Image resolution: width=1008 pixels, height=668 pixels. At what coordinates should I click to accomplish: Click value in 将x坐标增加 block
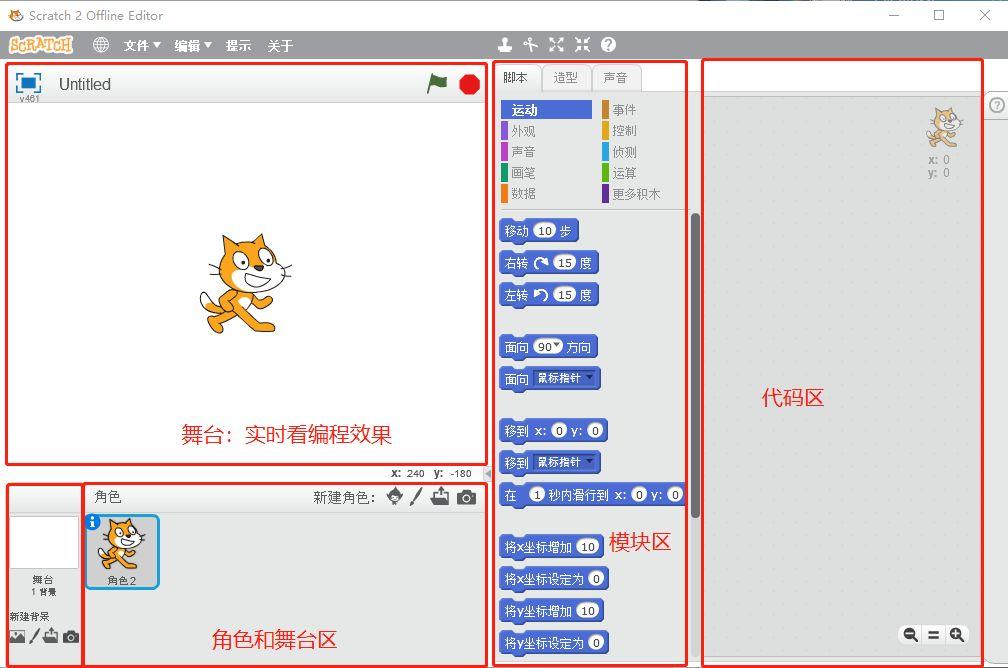588,546
